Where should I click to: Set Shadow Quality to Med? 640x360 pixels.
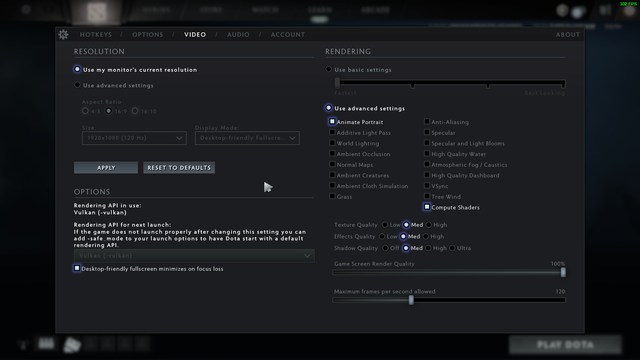point(406,248)
